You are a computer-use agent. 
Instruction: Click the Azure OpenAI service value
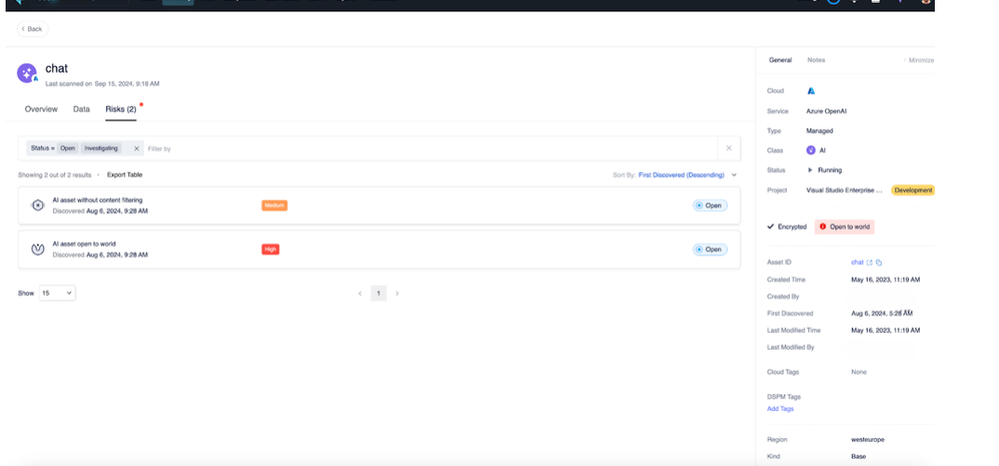point(826,111)
